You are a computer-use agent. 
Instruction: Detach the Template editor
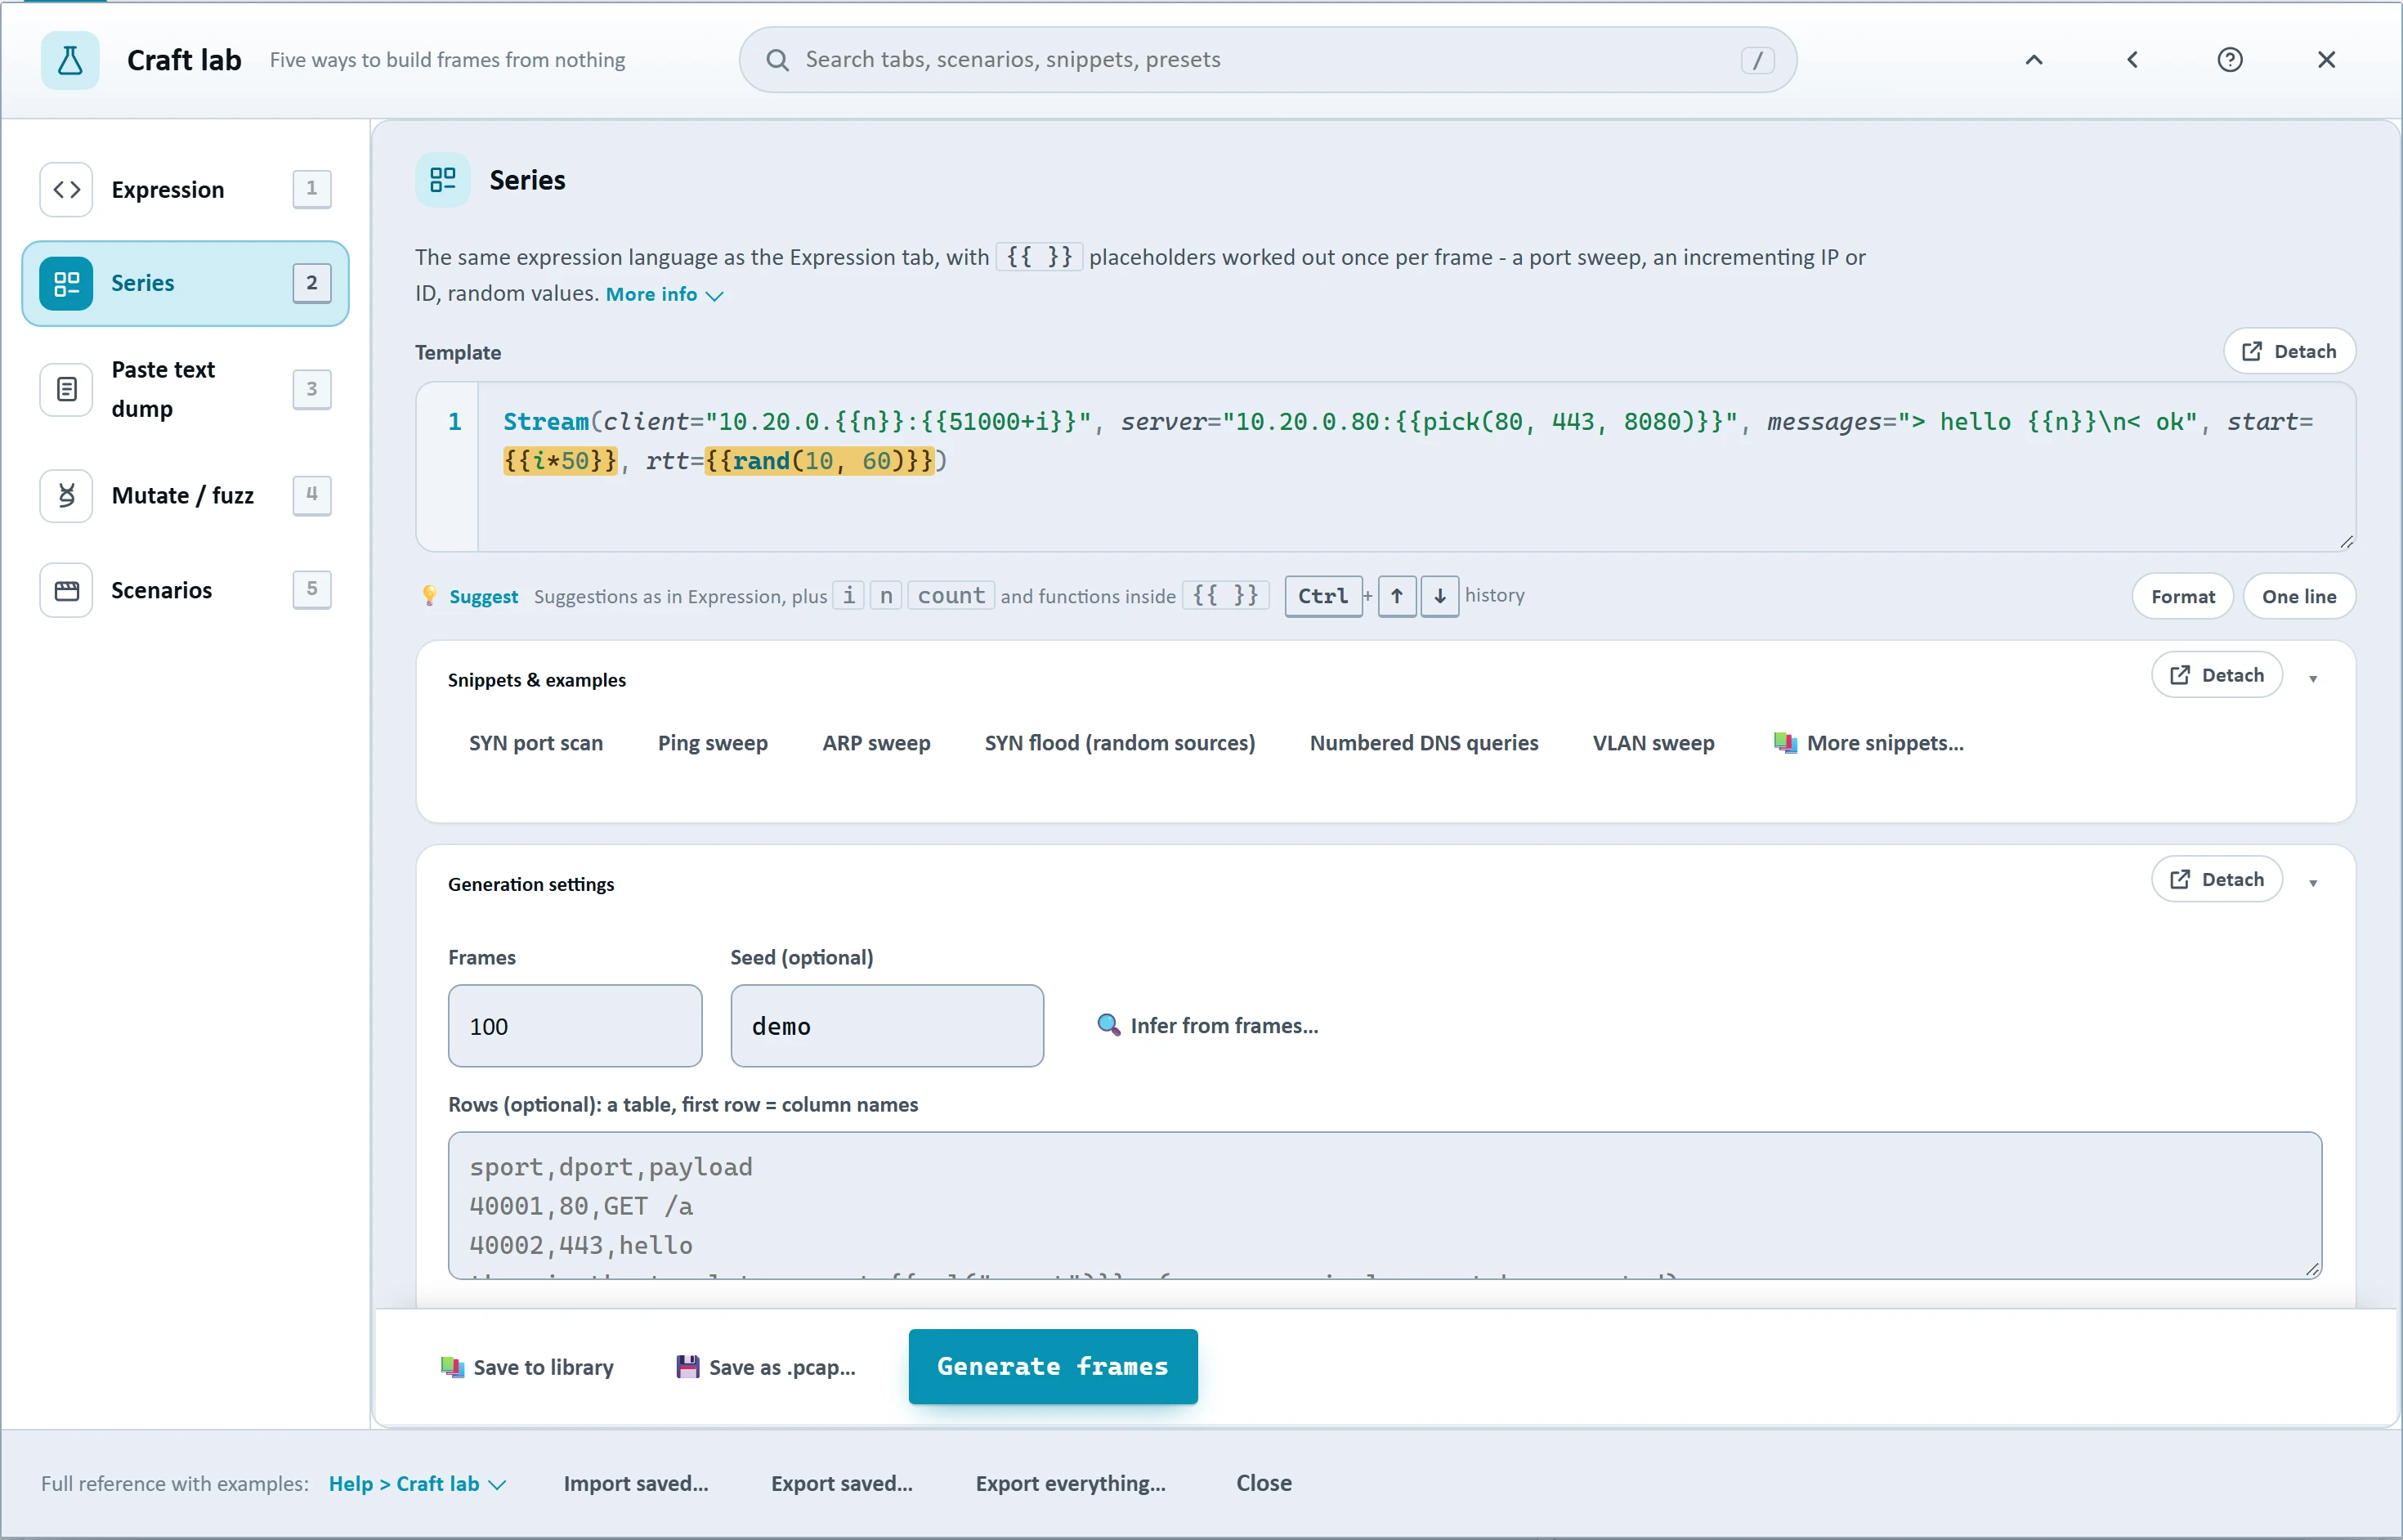coord(2289,351)
